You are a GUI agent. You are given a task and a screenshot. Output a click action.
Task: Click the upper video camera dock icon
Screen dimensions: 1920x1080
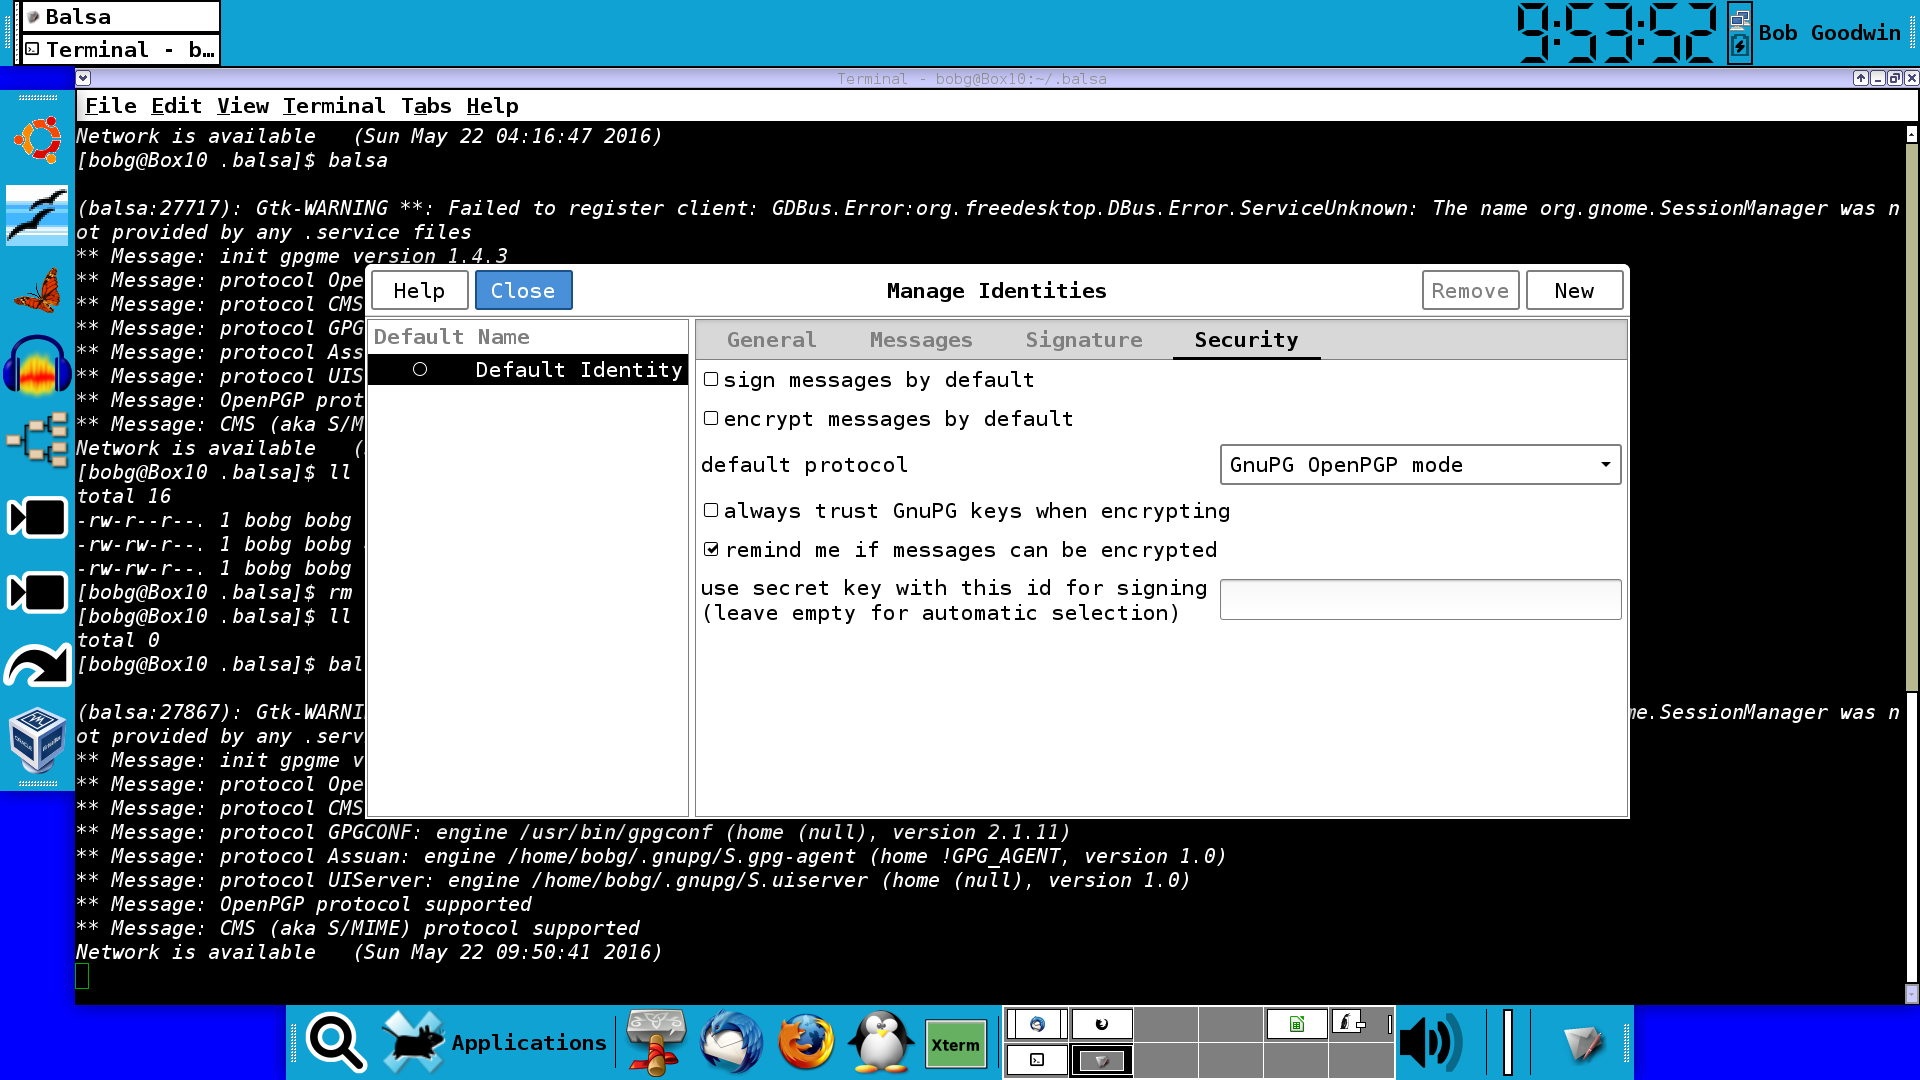[38, 517]
